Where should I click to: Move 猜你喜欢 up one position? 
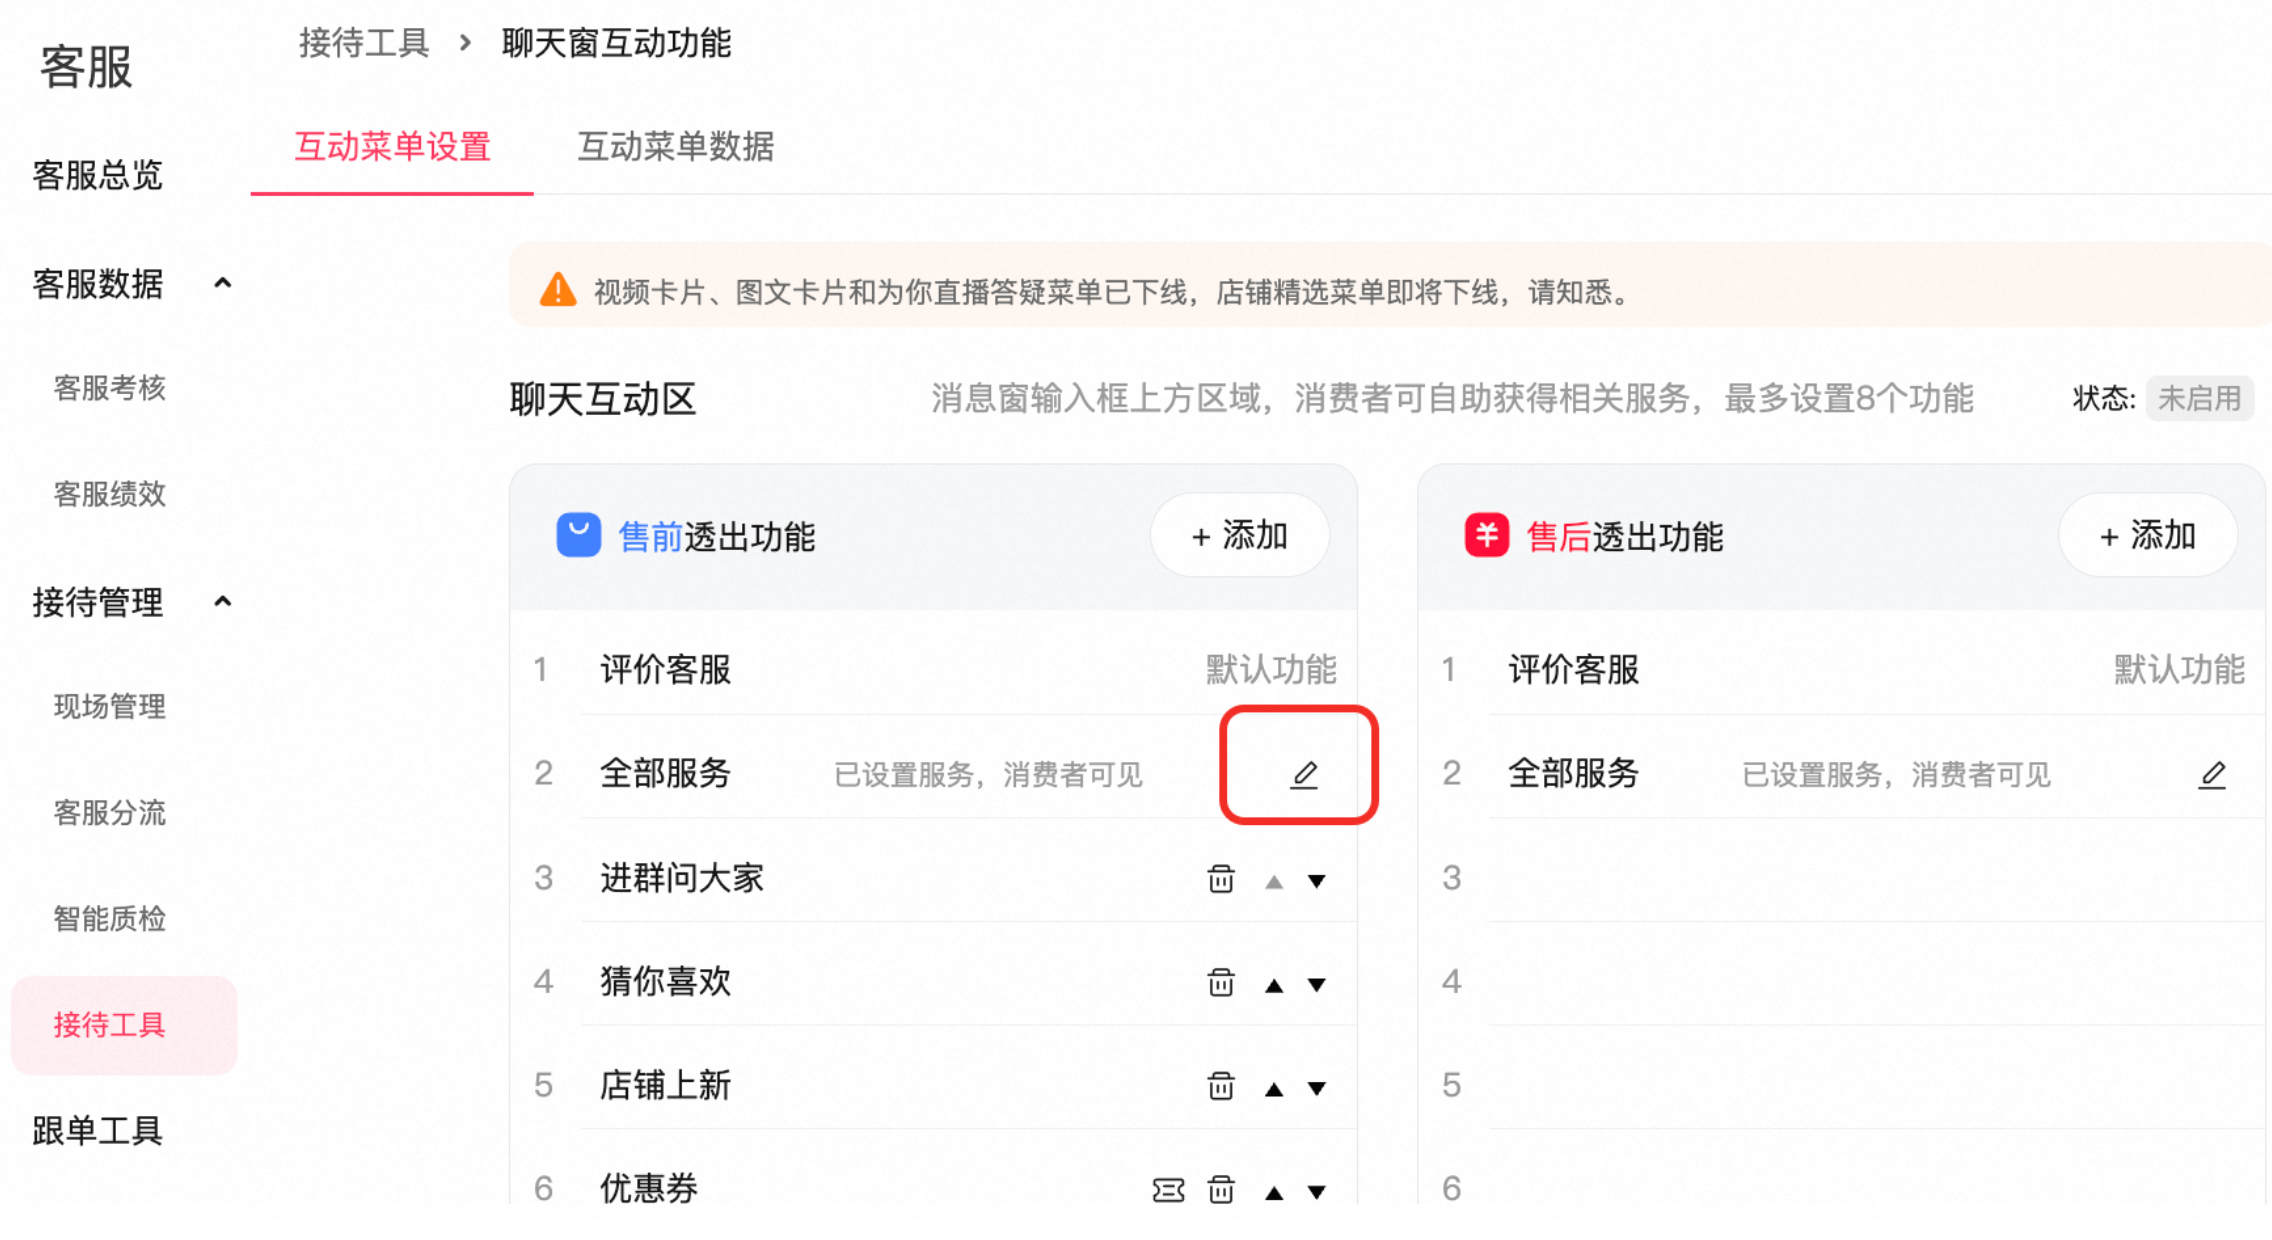click(x=1274, y=985)
